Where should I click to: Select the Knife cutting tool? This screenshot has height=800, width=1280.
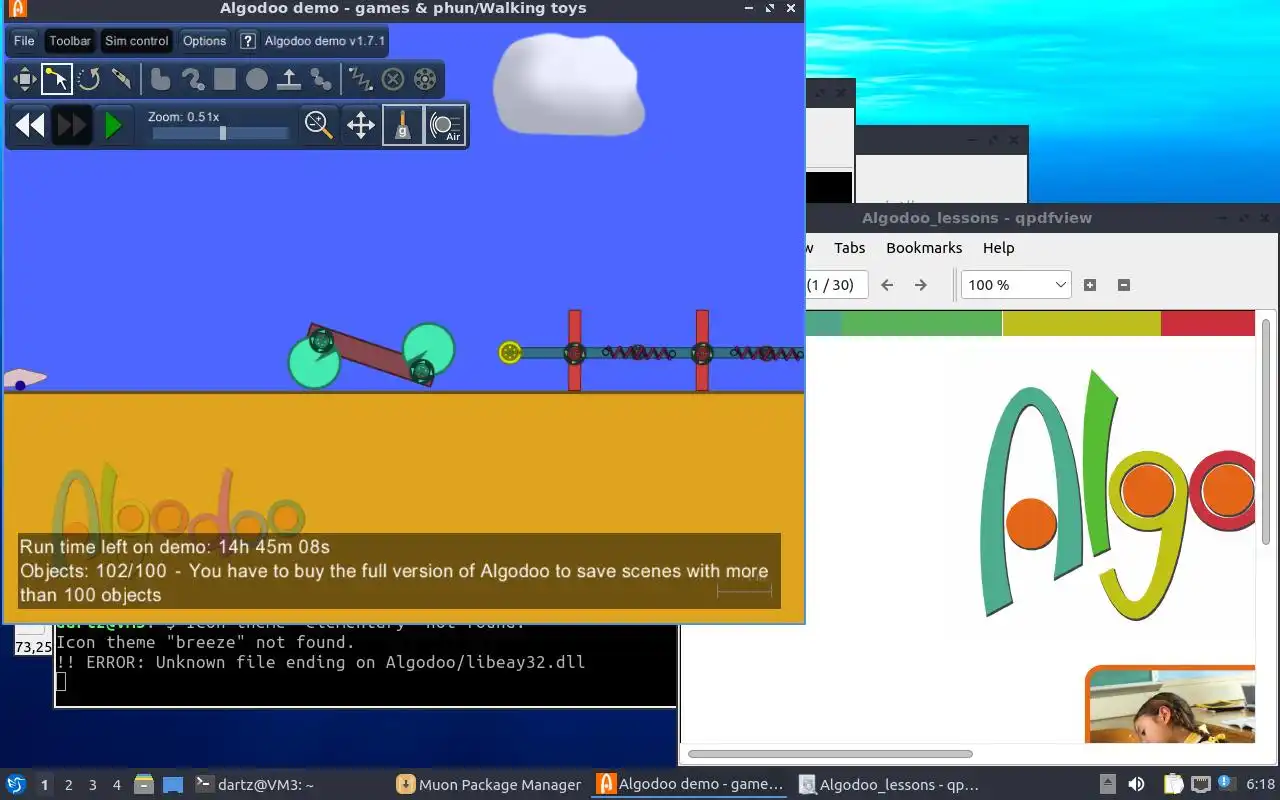pyautogui.click(x=121, y=79)
